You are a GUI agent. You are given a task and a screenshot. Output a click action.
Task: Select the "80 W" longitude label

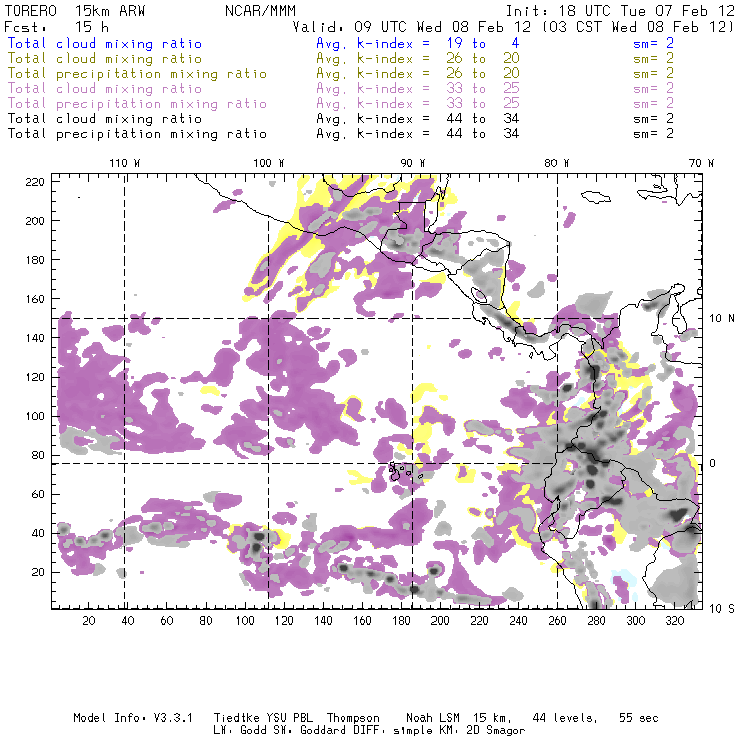pyautogui.click(x=557, y=163)
